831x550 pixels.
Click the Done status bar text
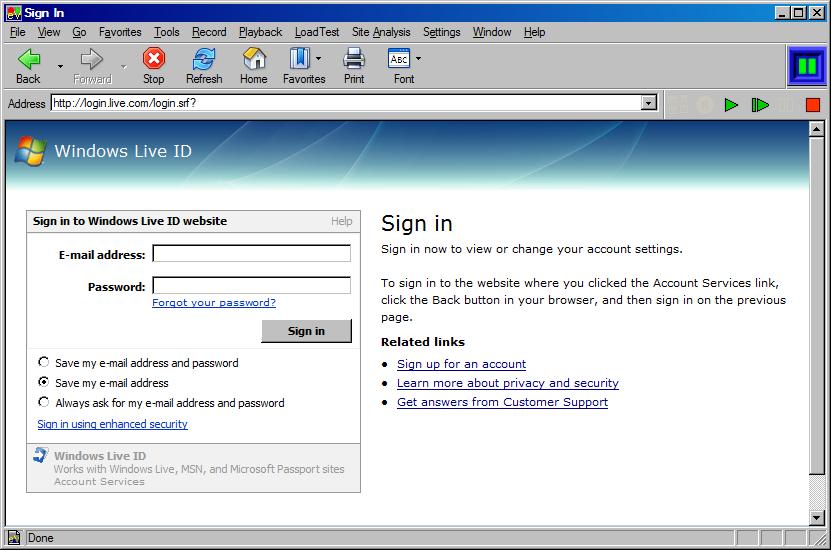point(41,538)
